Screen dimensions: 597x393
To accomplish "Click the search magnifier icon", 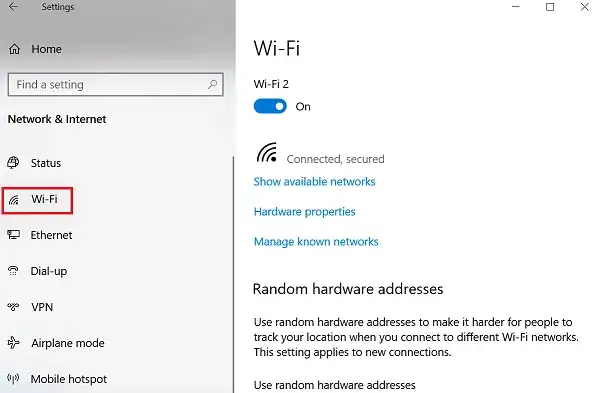I will tap(212, 84).
